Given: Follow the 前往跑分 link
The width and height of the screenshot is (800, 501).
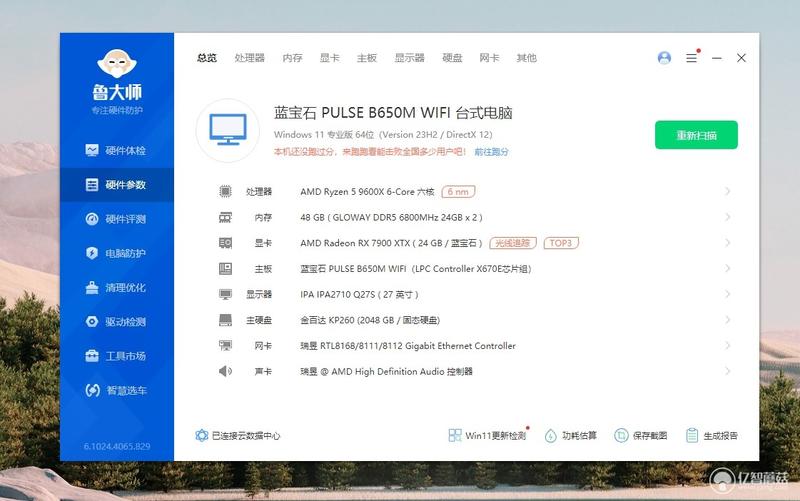Looking at the screenshot, I should [x=491, y=152].
